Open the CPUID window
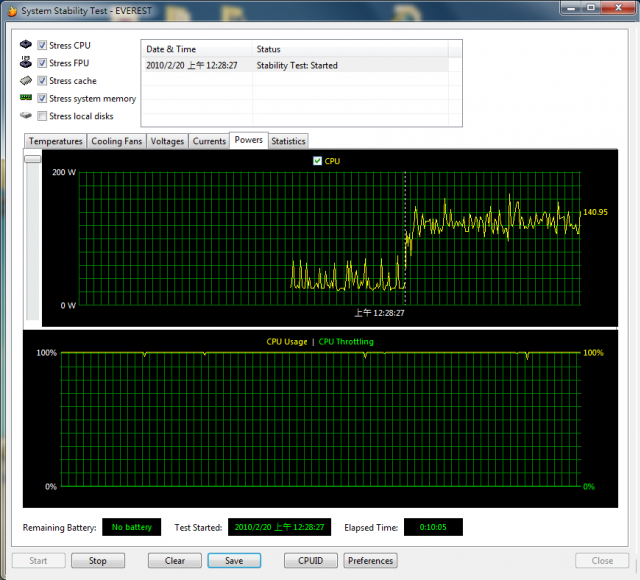Screen dimensions: 640x580 [x=311, y=561]
